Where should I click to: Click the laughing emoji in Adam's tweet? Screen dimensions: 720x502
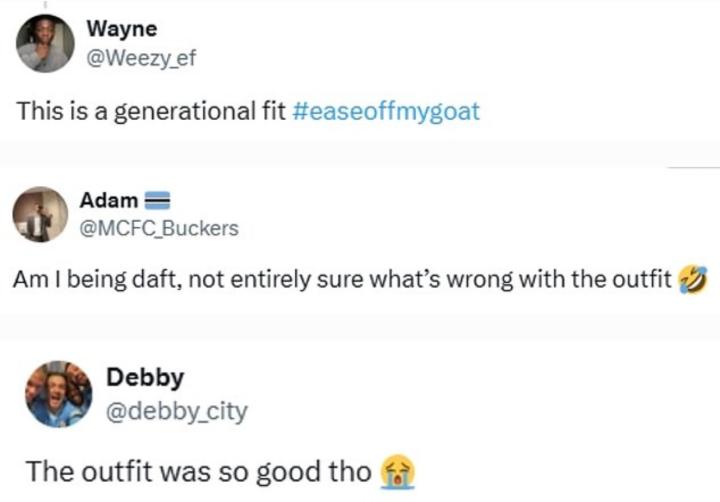(x=692, y=280)
